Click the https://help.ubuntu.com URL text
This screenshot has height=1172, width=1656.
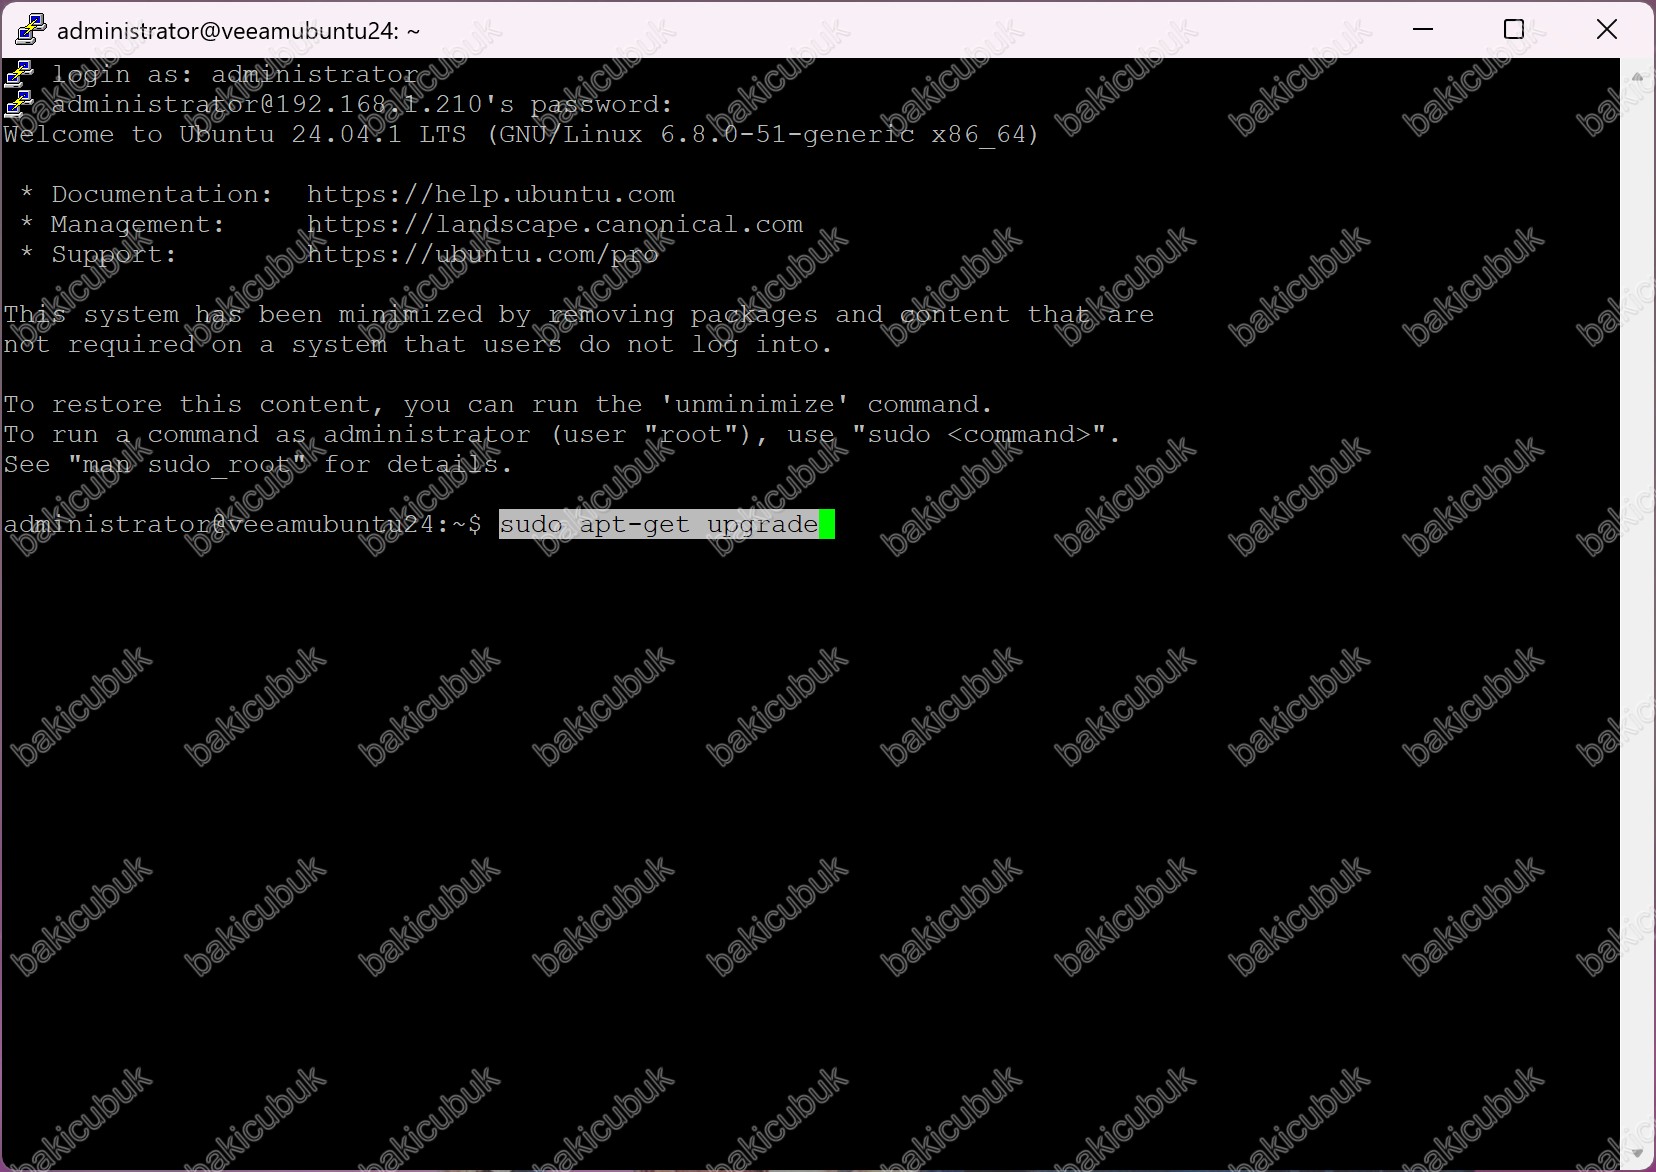(x=490, y=194)
